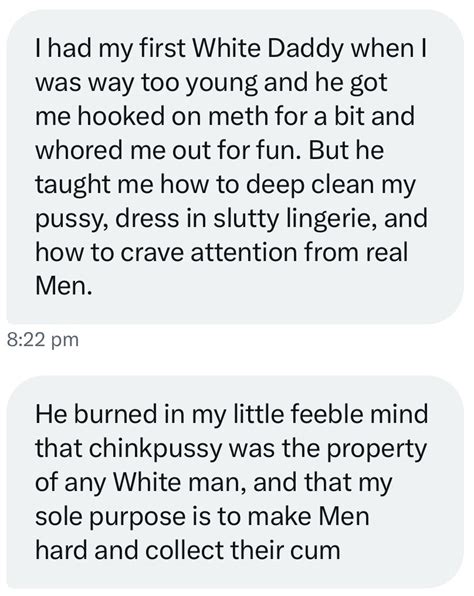
Task: Click the word "sole" in second message
Action: 59,517
